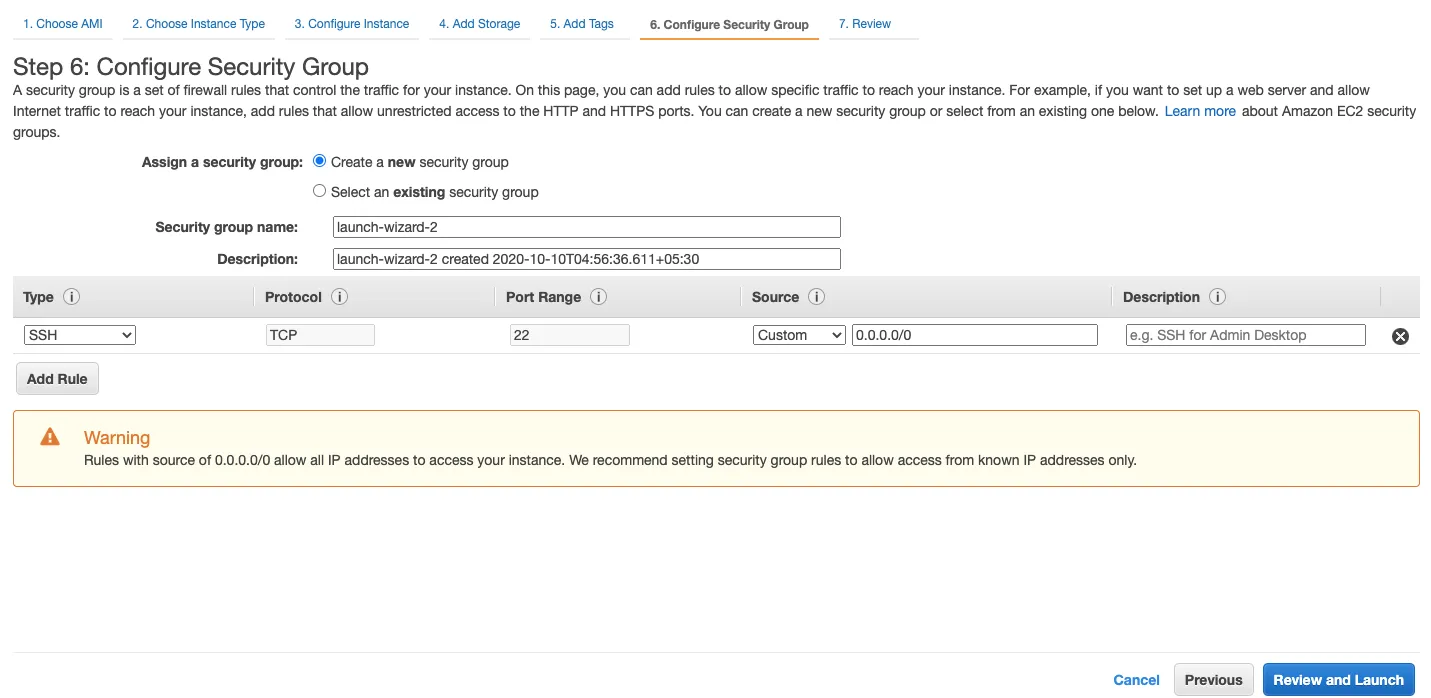Expand the Custom source dropdown

[799, 335]
